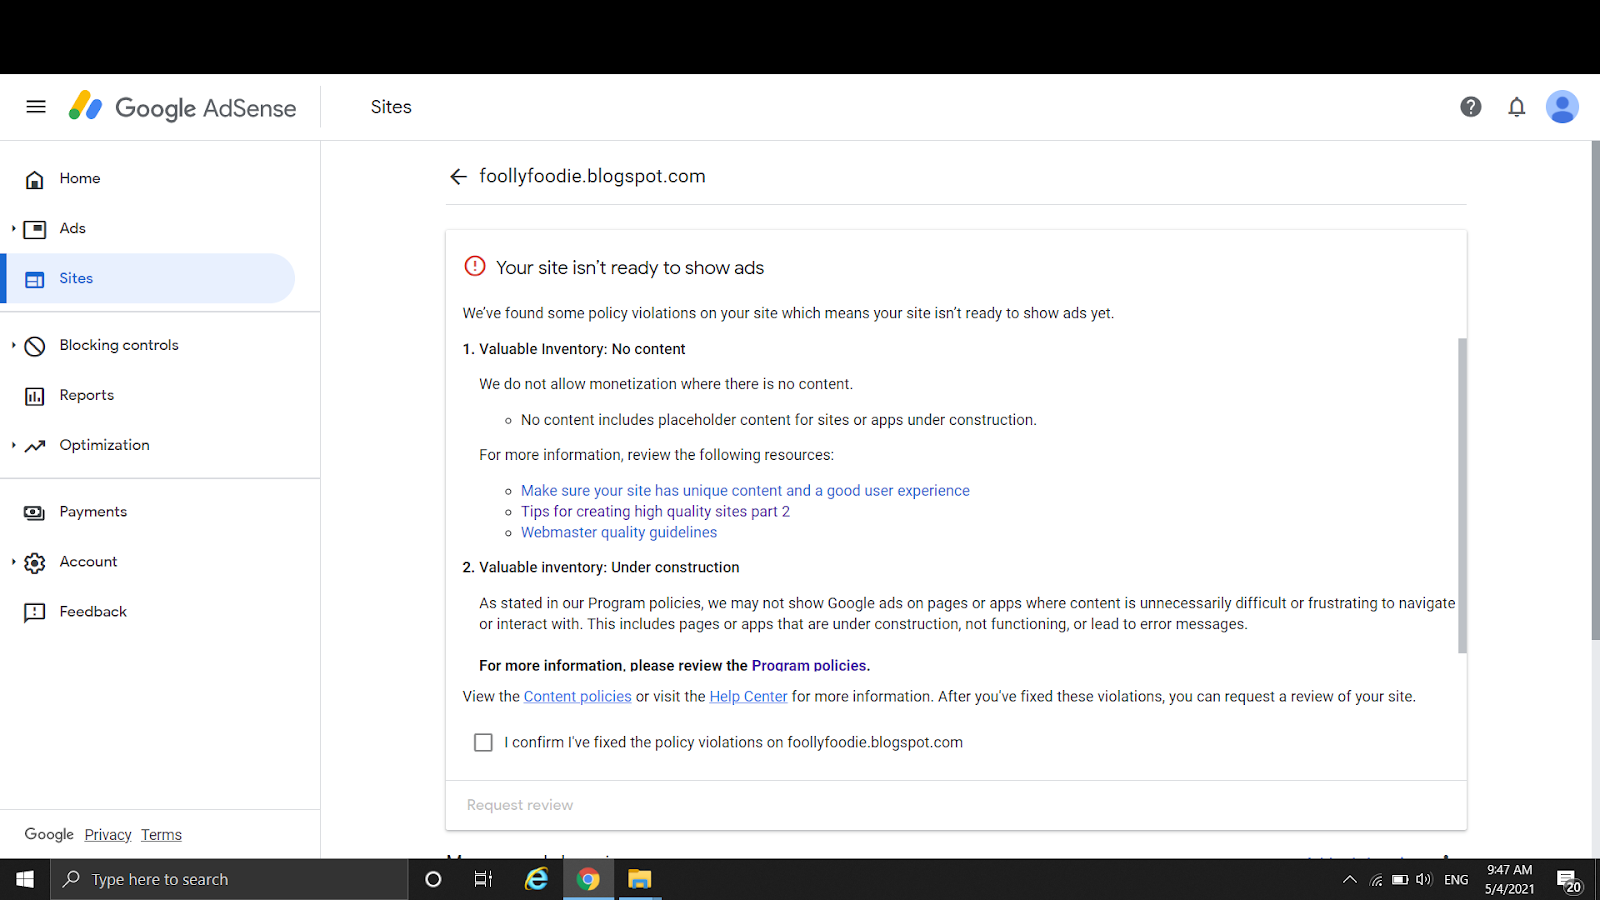Open the Windows Start menu

click(25, 879)
